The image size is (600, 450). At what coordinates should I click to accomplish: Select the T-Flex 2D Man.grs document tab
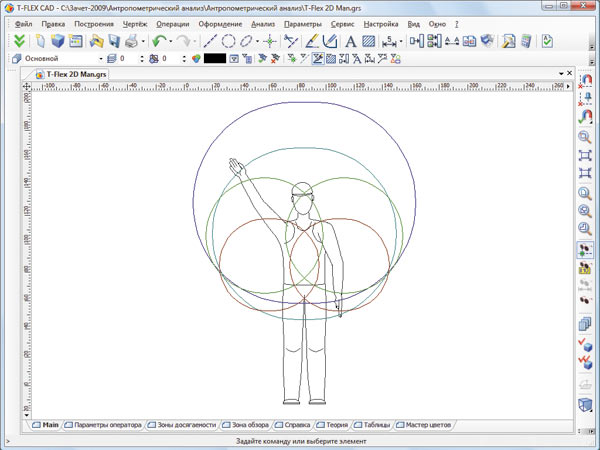pos(71,74)
